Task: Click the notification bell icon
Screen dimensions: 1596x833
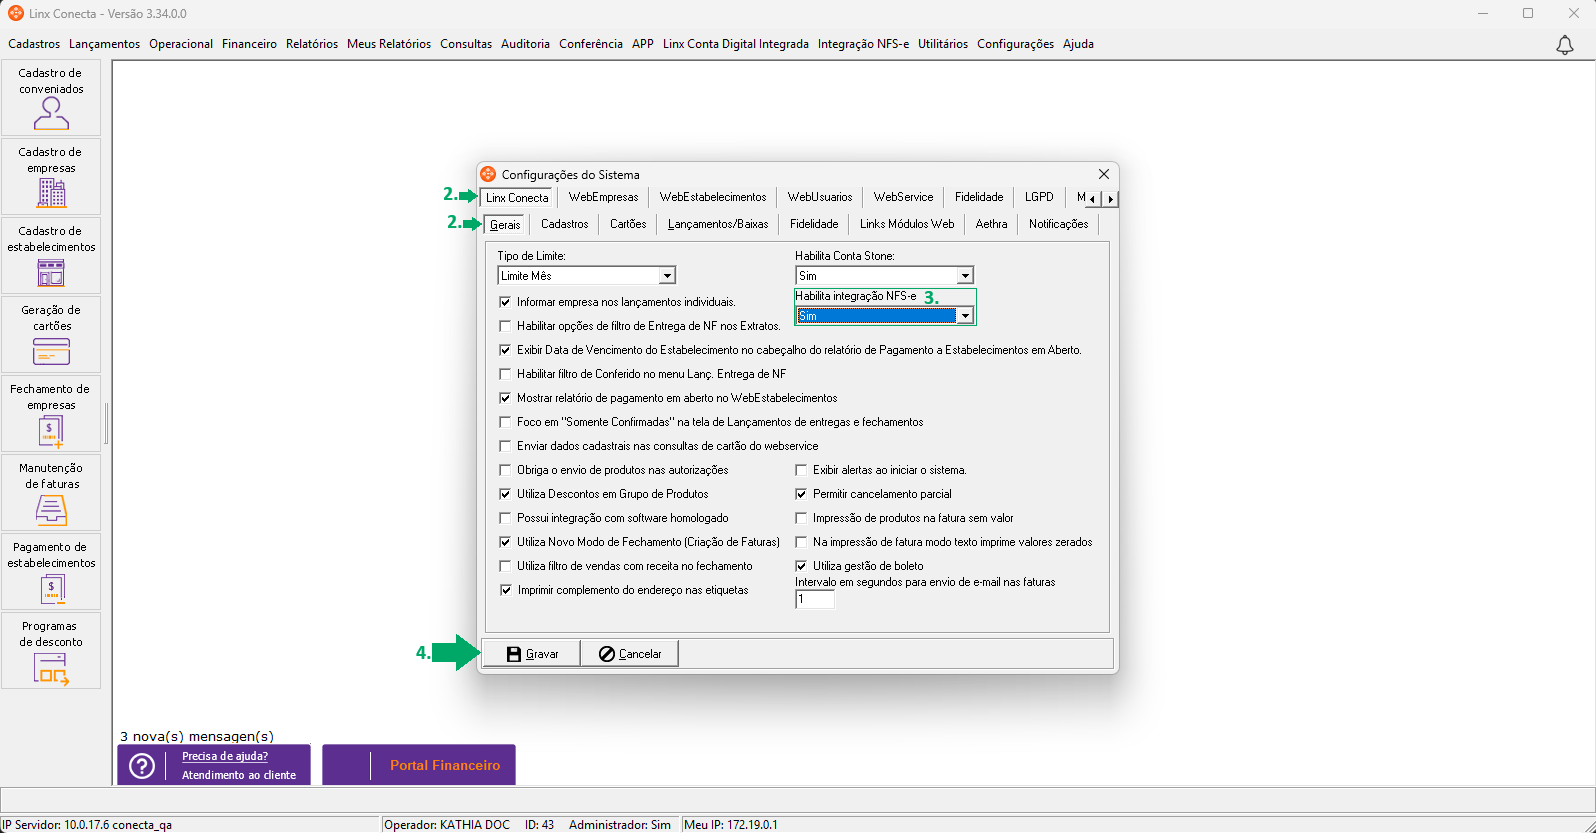Action: click(1565, 45)
